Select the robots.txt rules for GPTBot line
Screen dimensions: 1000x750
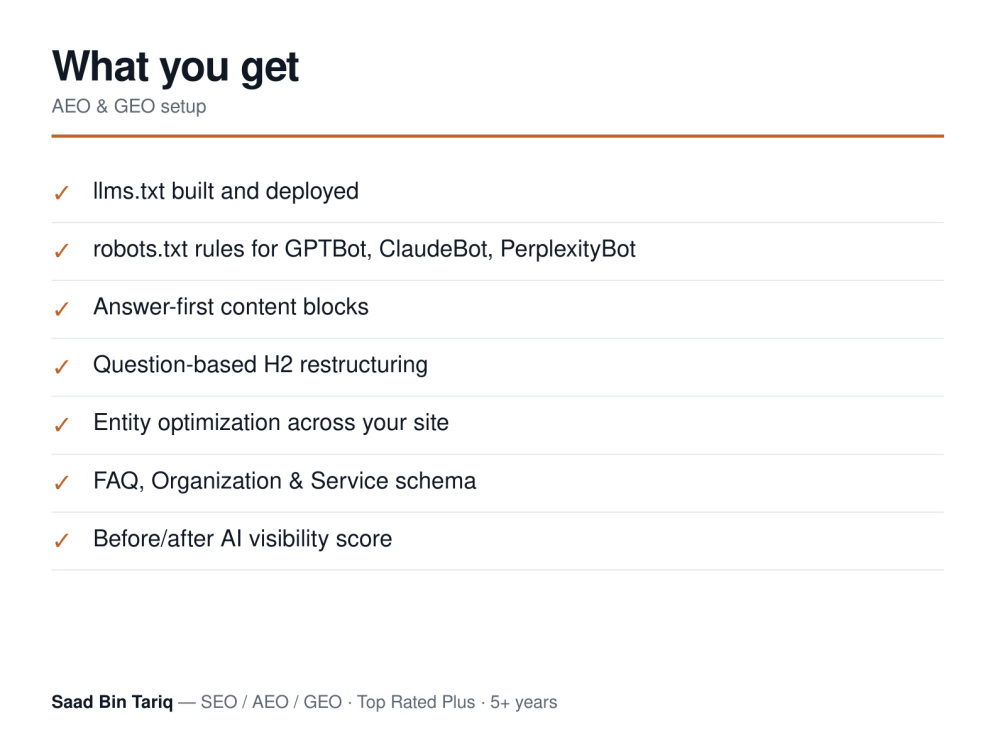point(364,249)
